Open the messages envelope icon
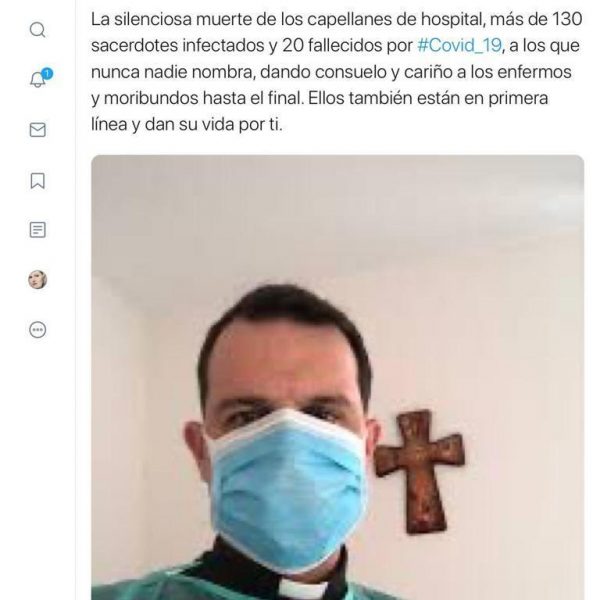The height and width of the screenshot is (600, 600). (x=38, y=130)
